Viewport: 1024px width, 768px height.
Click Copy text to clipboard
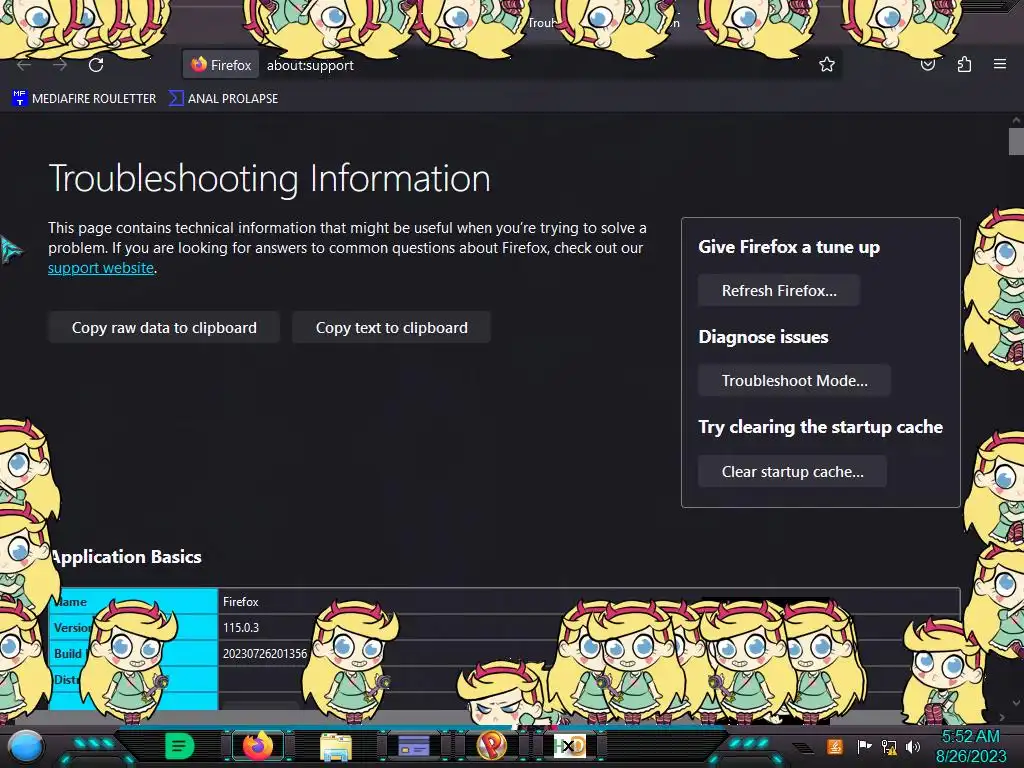[391, 327]
